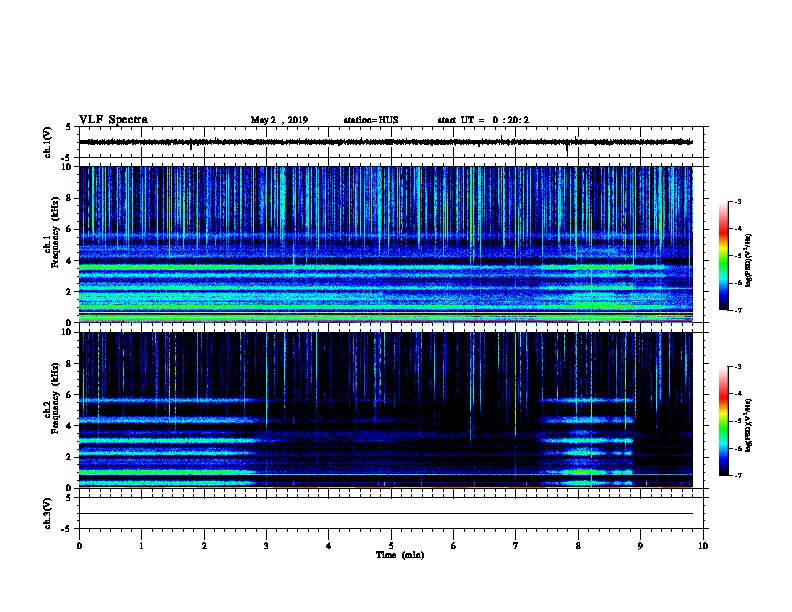792x612 pixels.
Task: Click time axis tick label "9"
Action: point(640,546)
